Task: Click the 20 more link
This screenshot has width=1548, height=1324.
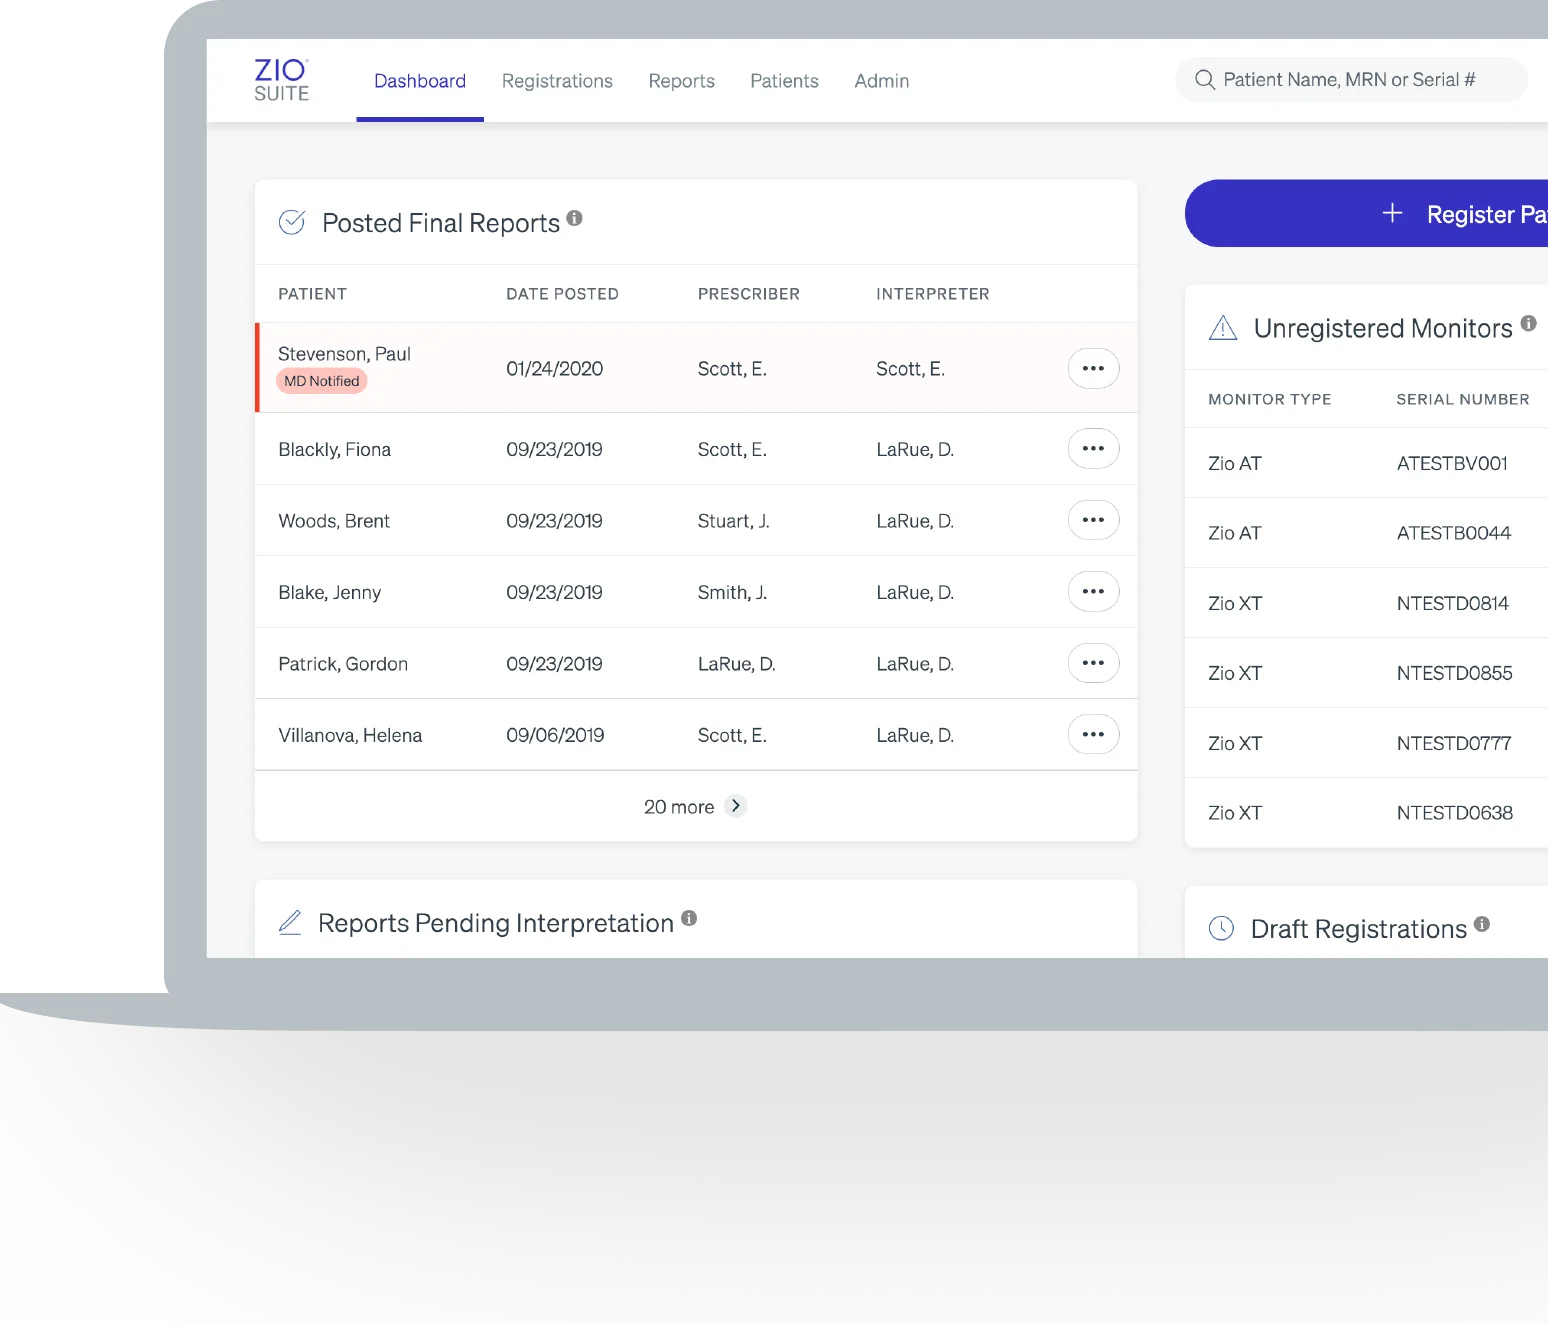Action: point(679,806)
